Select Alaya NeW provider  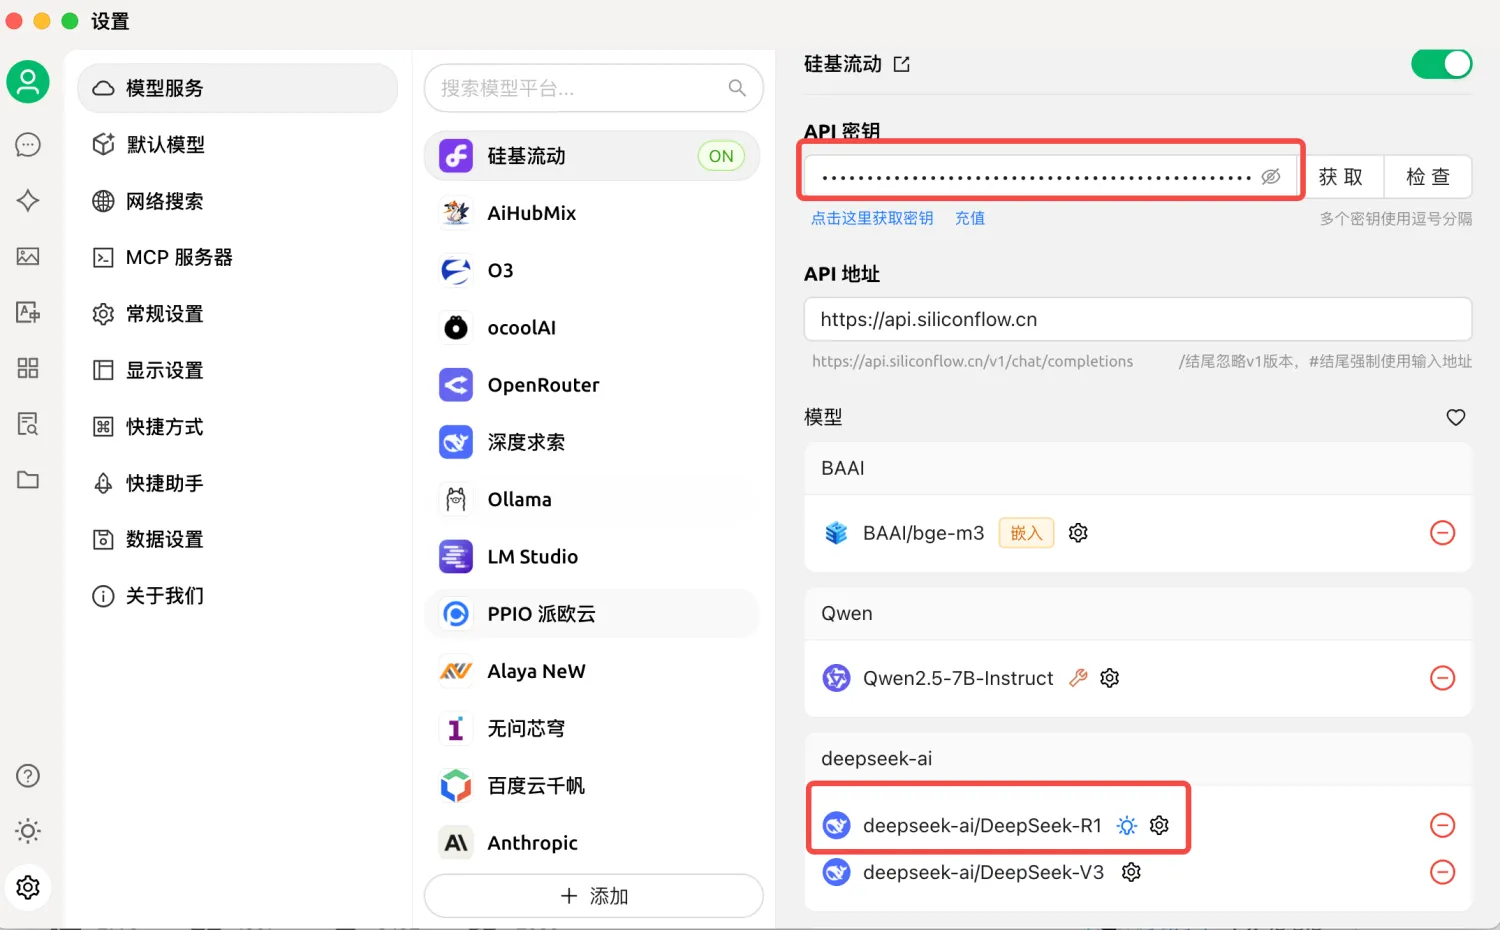click(x=592, y=671)
